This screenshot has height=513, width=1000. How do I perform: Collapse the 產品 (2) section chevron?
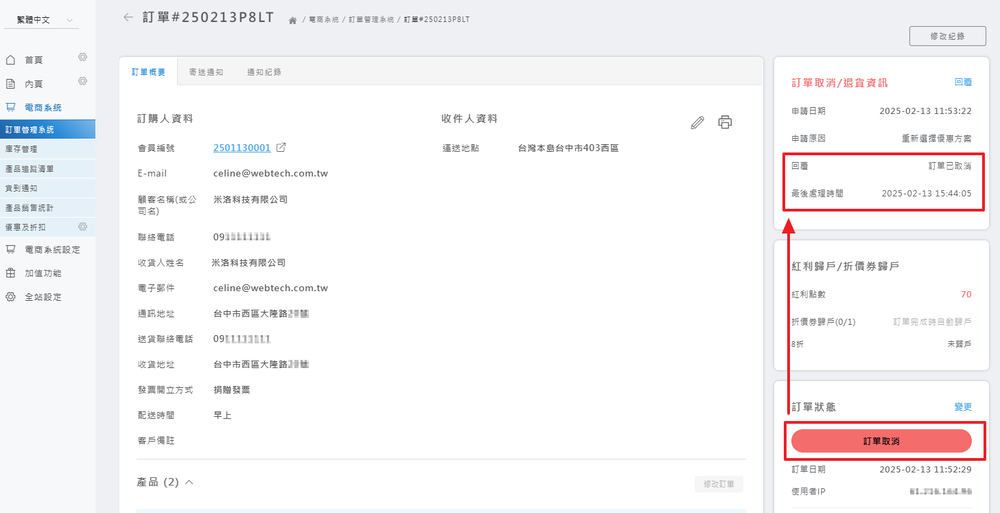(189, 482)
